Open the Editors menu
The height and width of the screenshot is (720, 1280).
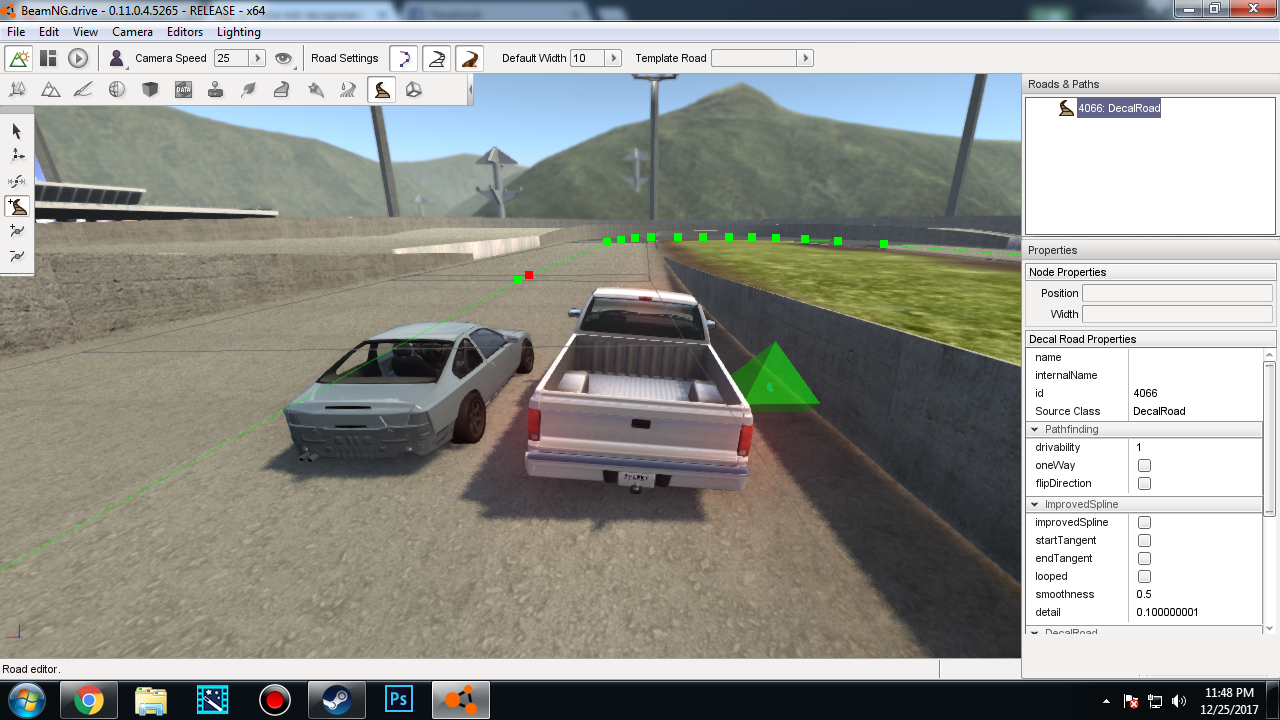pos(185,32)
